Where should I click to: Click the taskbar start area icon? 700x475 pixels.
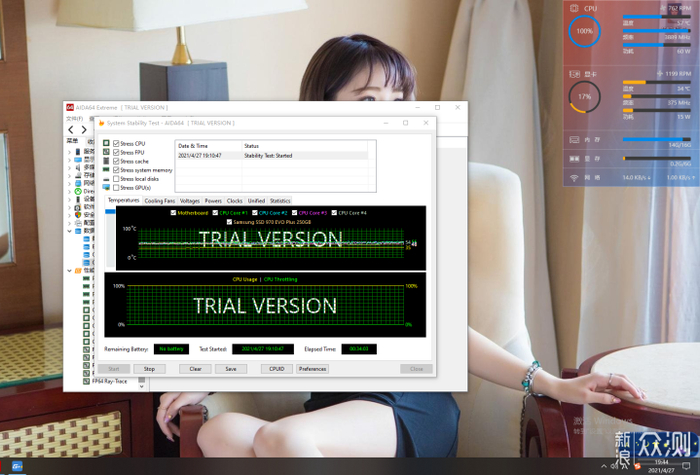tap(18, 467)
